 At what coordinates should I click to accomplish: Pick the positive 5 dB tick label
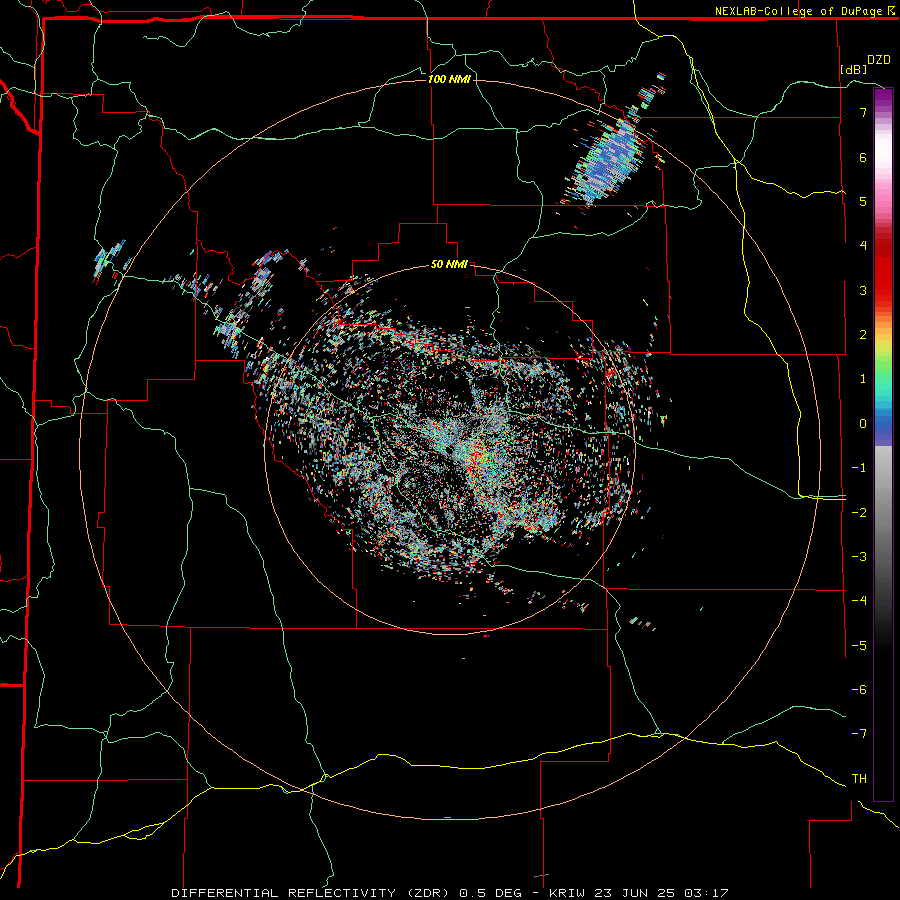coord(863,201)
